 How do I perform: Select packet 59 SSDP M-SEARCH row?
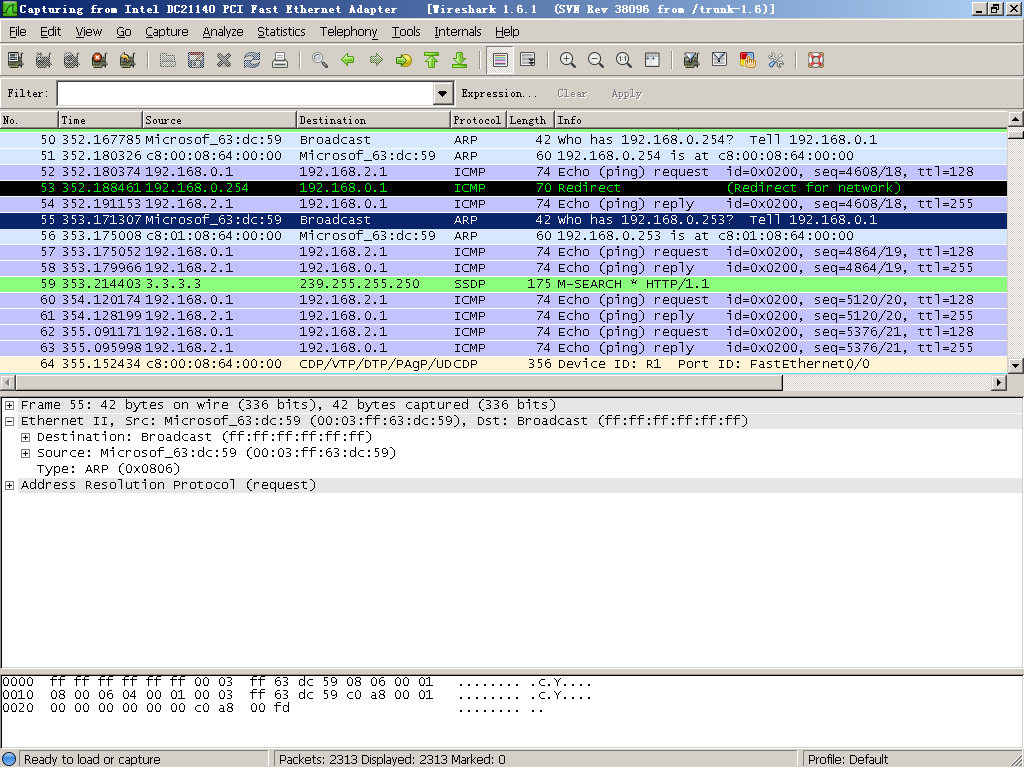[504, 284]
